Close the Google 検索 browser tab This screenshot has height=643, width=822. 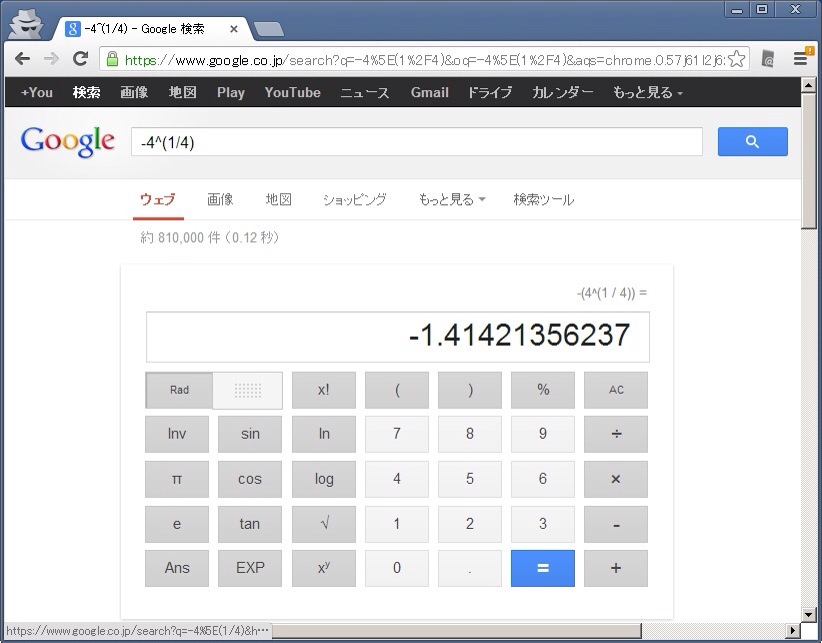[234, 29]
